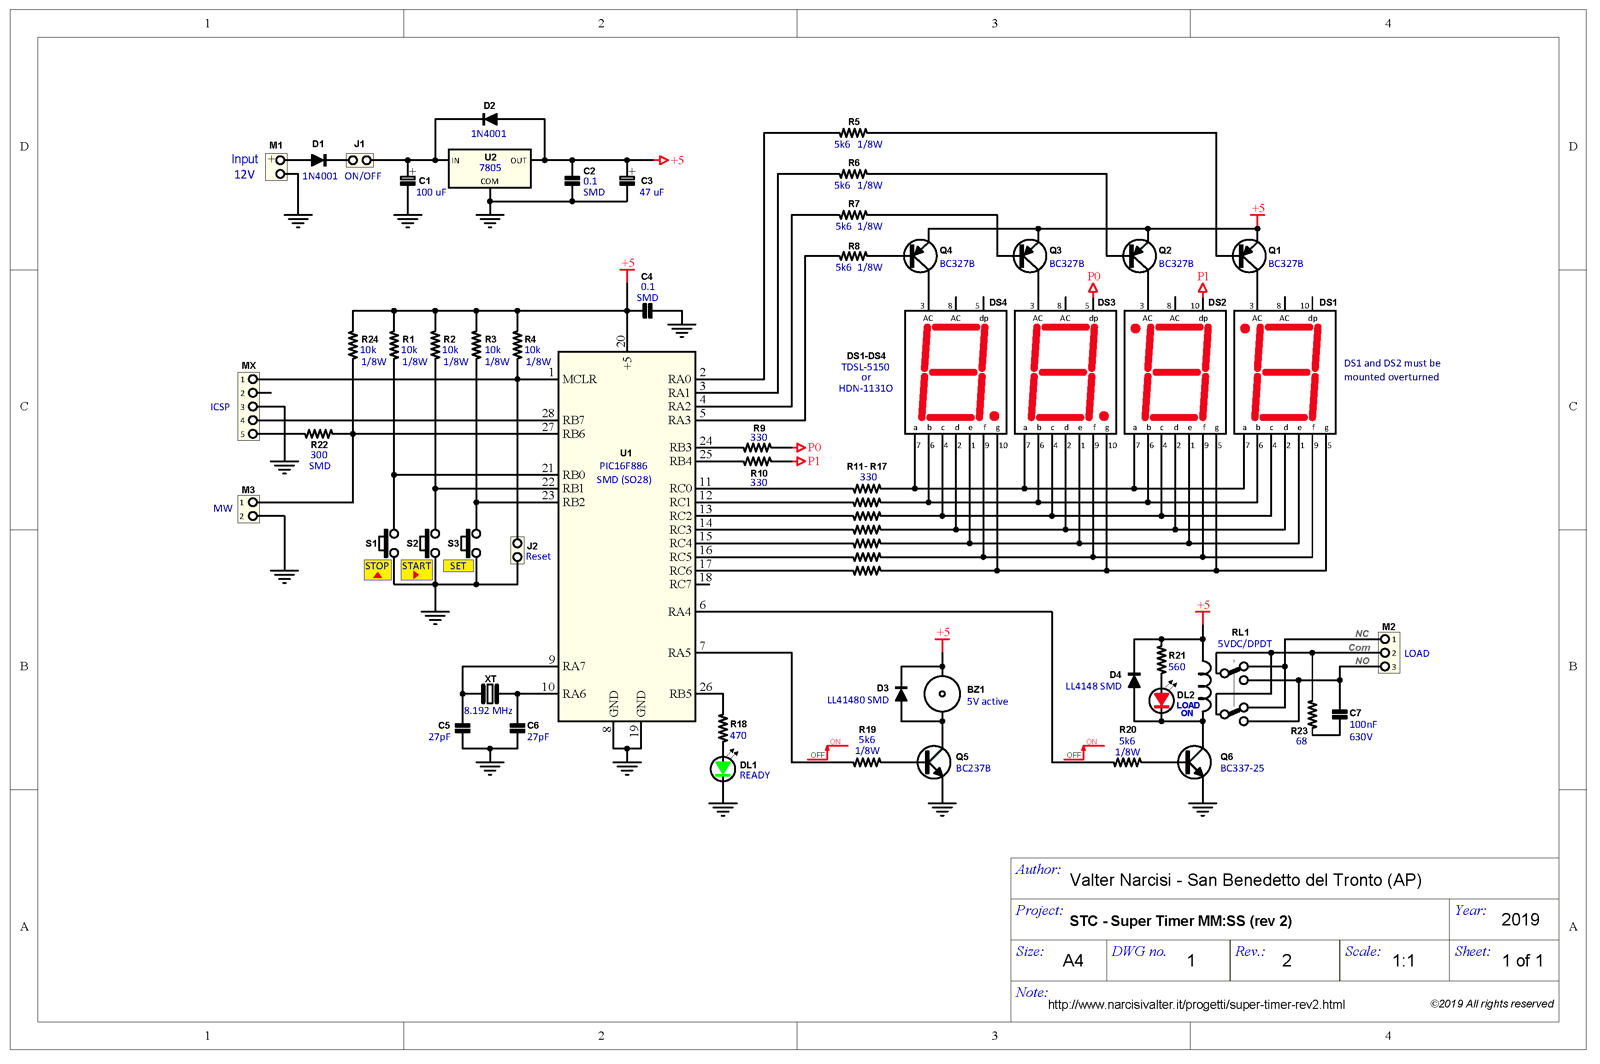The width and height of the screenshot is (1600, 1064).
Task: Select the RL1 relay coil symbol
Action: (1204, 683)
